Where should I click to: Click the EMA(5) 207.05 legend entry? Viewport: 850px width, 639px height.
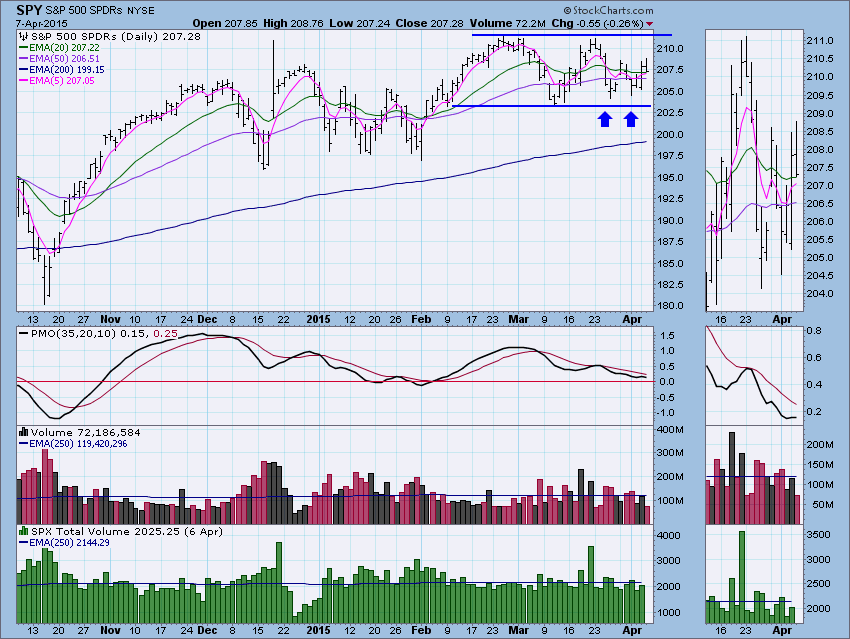62,81
